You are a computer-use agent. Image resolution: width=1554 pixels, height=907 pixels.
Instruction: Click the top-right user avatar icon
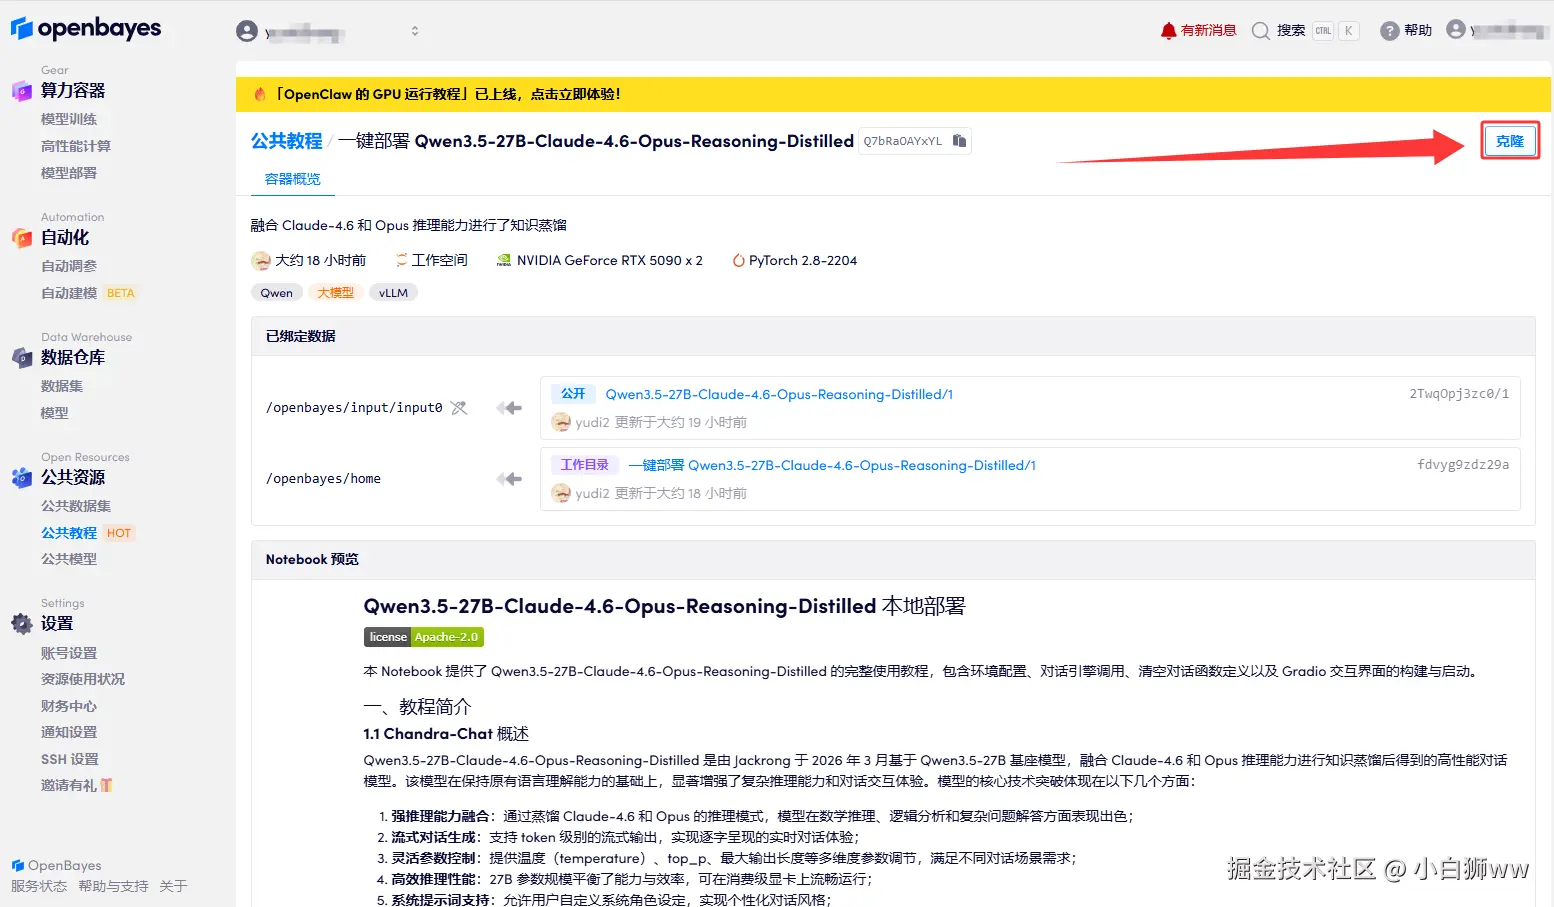(x=1456, y=30)
